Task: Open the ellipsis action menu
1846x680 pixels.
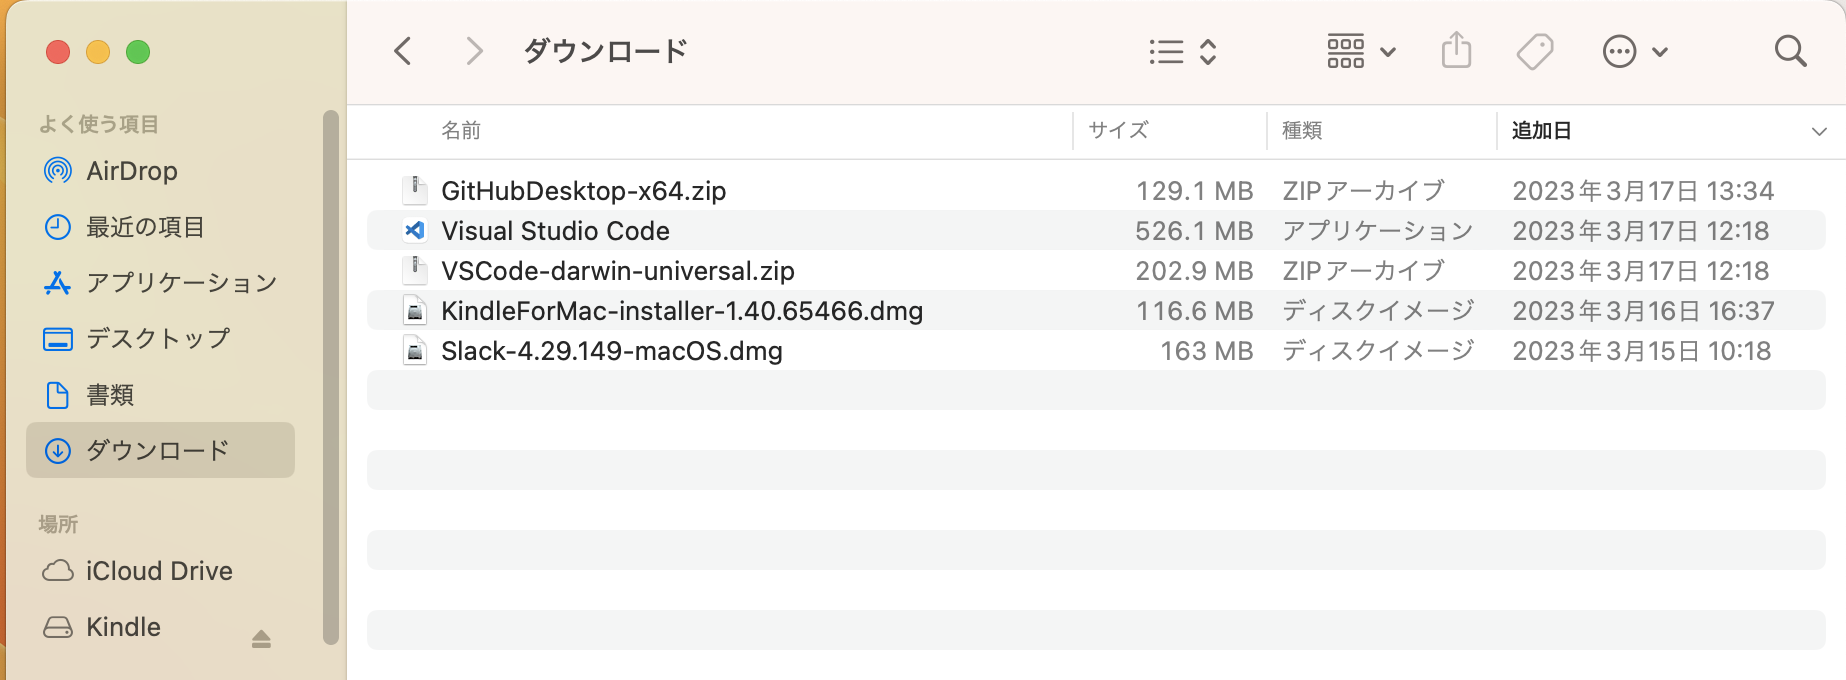Action: pos(1635,51)
